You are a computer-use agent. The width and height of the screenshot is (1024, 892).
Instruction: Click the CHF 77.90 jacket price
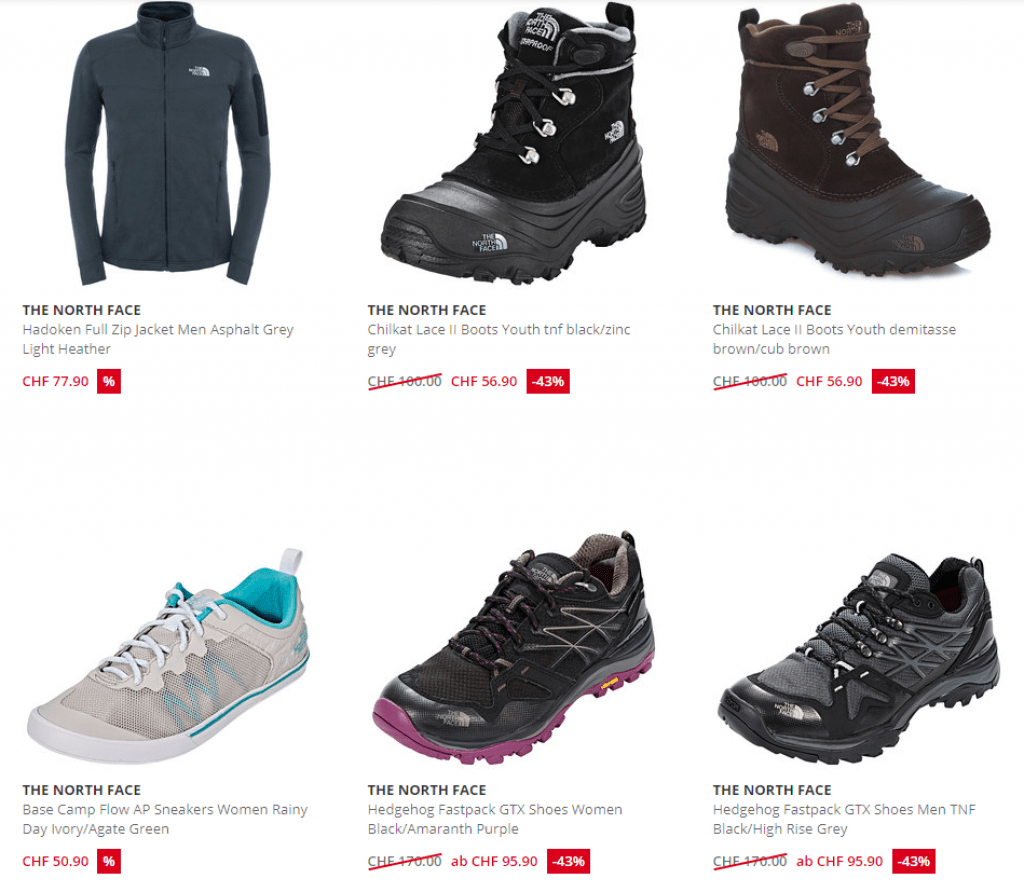point(56,381)
